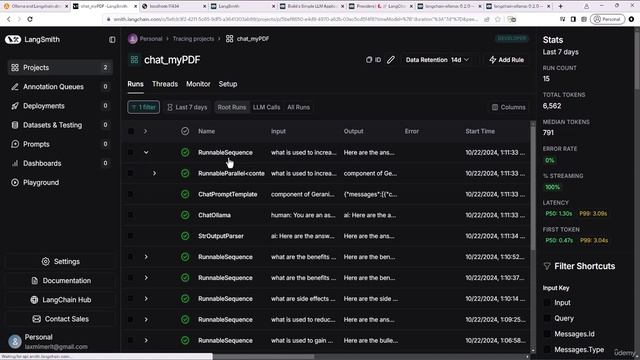The image size is (640, 360).
Task: Expand all rows header chevron
Action: click(x=145, y=131)
